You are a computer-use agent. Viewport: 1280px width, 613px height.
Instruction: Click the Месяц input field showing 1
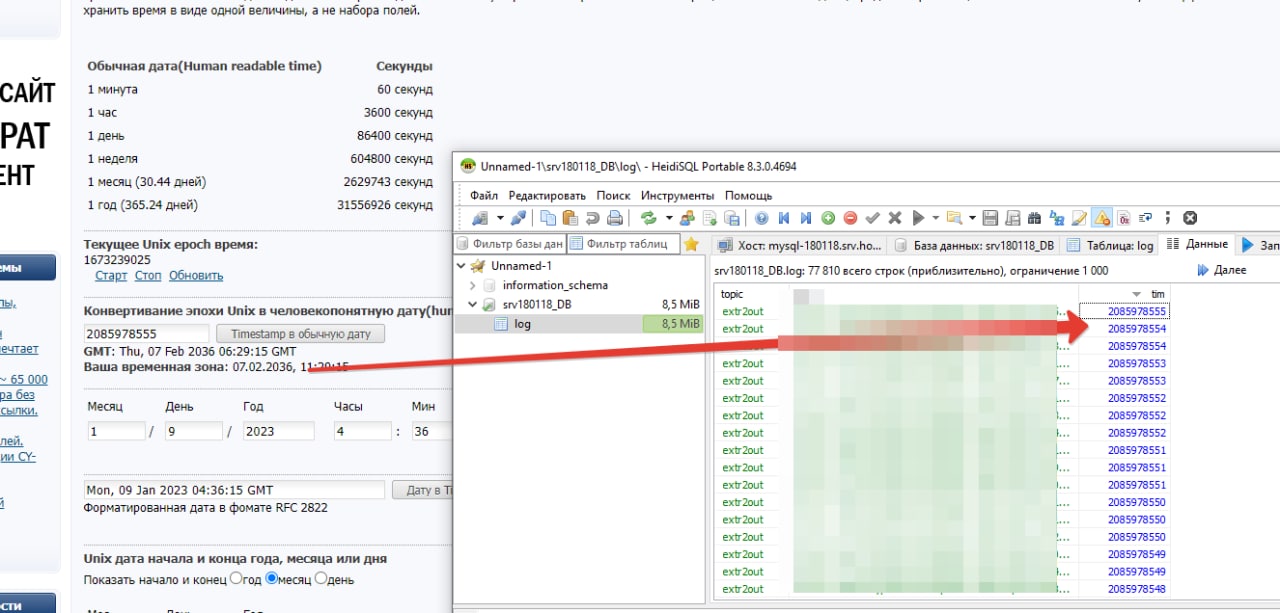[x=116, y=431]
